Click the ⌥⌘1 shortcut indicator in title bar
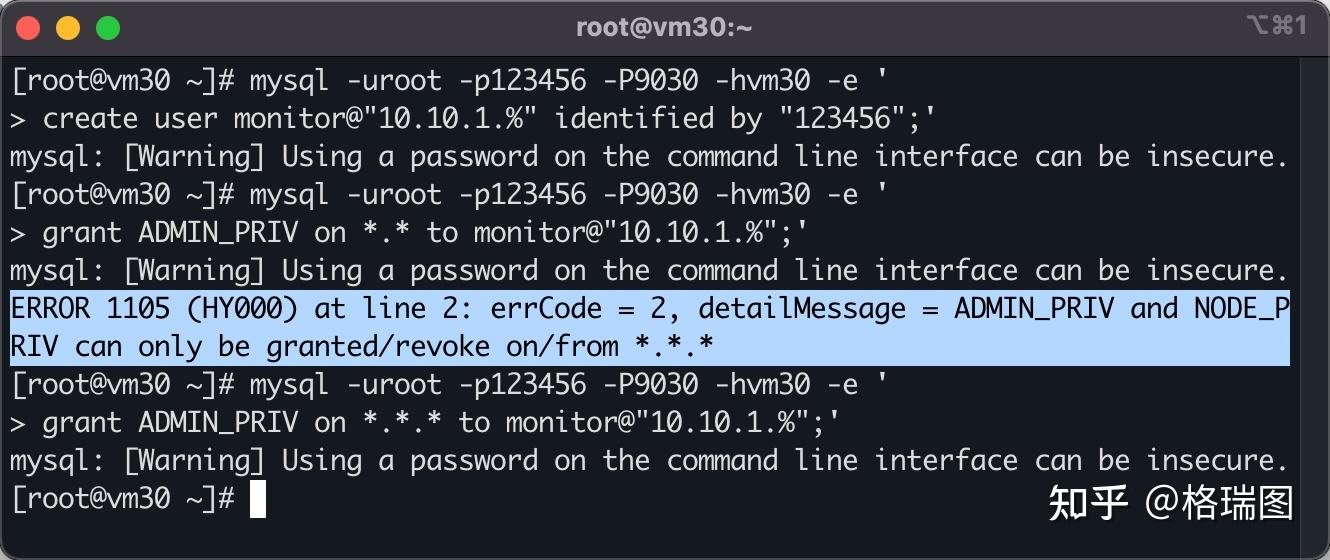This screenshot has width=1330, height=560. tap(1276, 26)
